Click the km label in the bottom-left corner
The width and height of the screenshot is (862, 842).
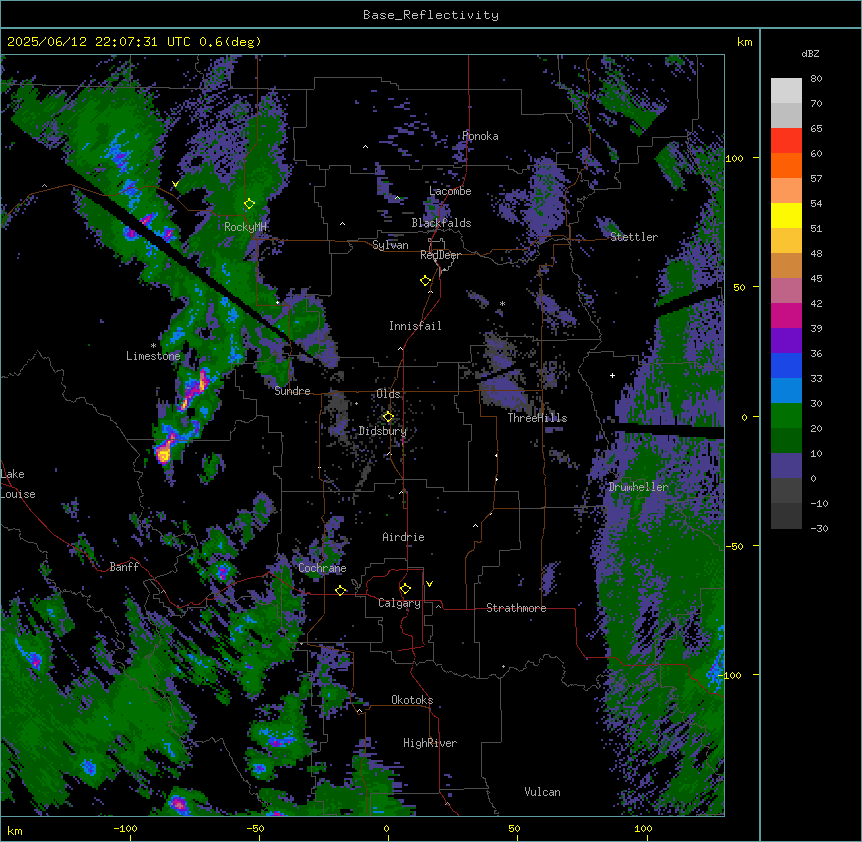[15, 831]
